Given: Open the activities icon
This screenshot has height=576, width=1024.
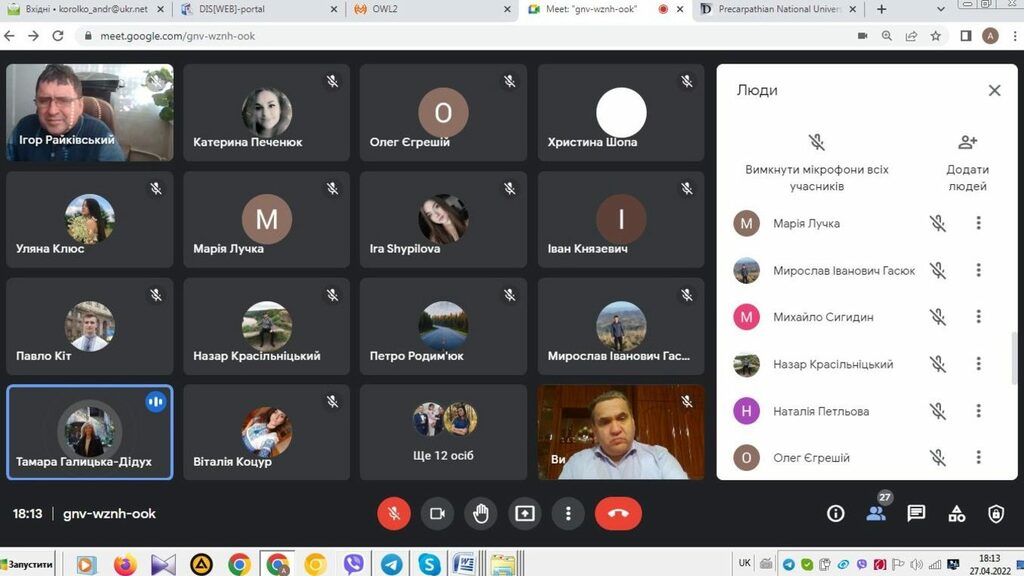Looking at the screenshot, I should pos(957,513).
